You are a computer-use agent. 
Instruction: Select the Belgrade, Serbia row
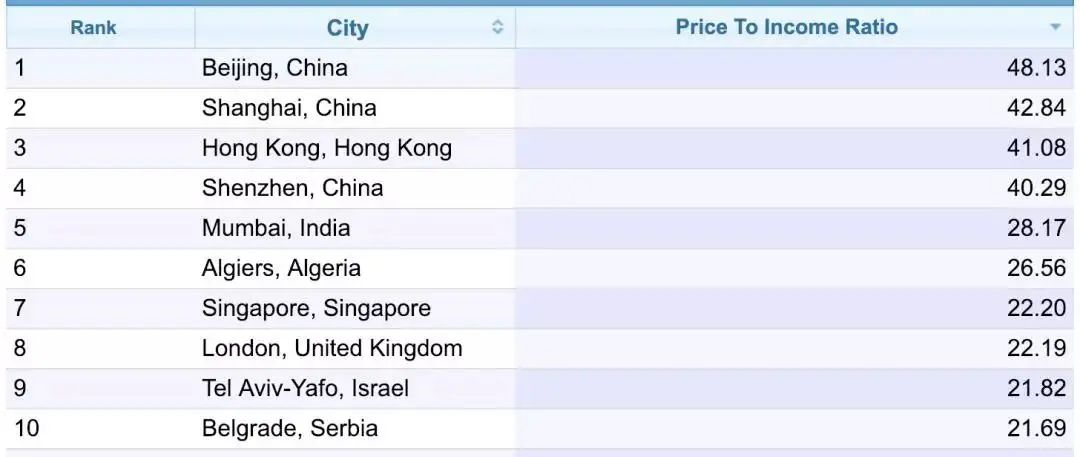[540, 428]
